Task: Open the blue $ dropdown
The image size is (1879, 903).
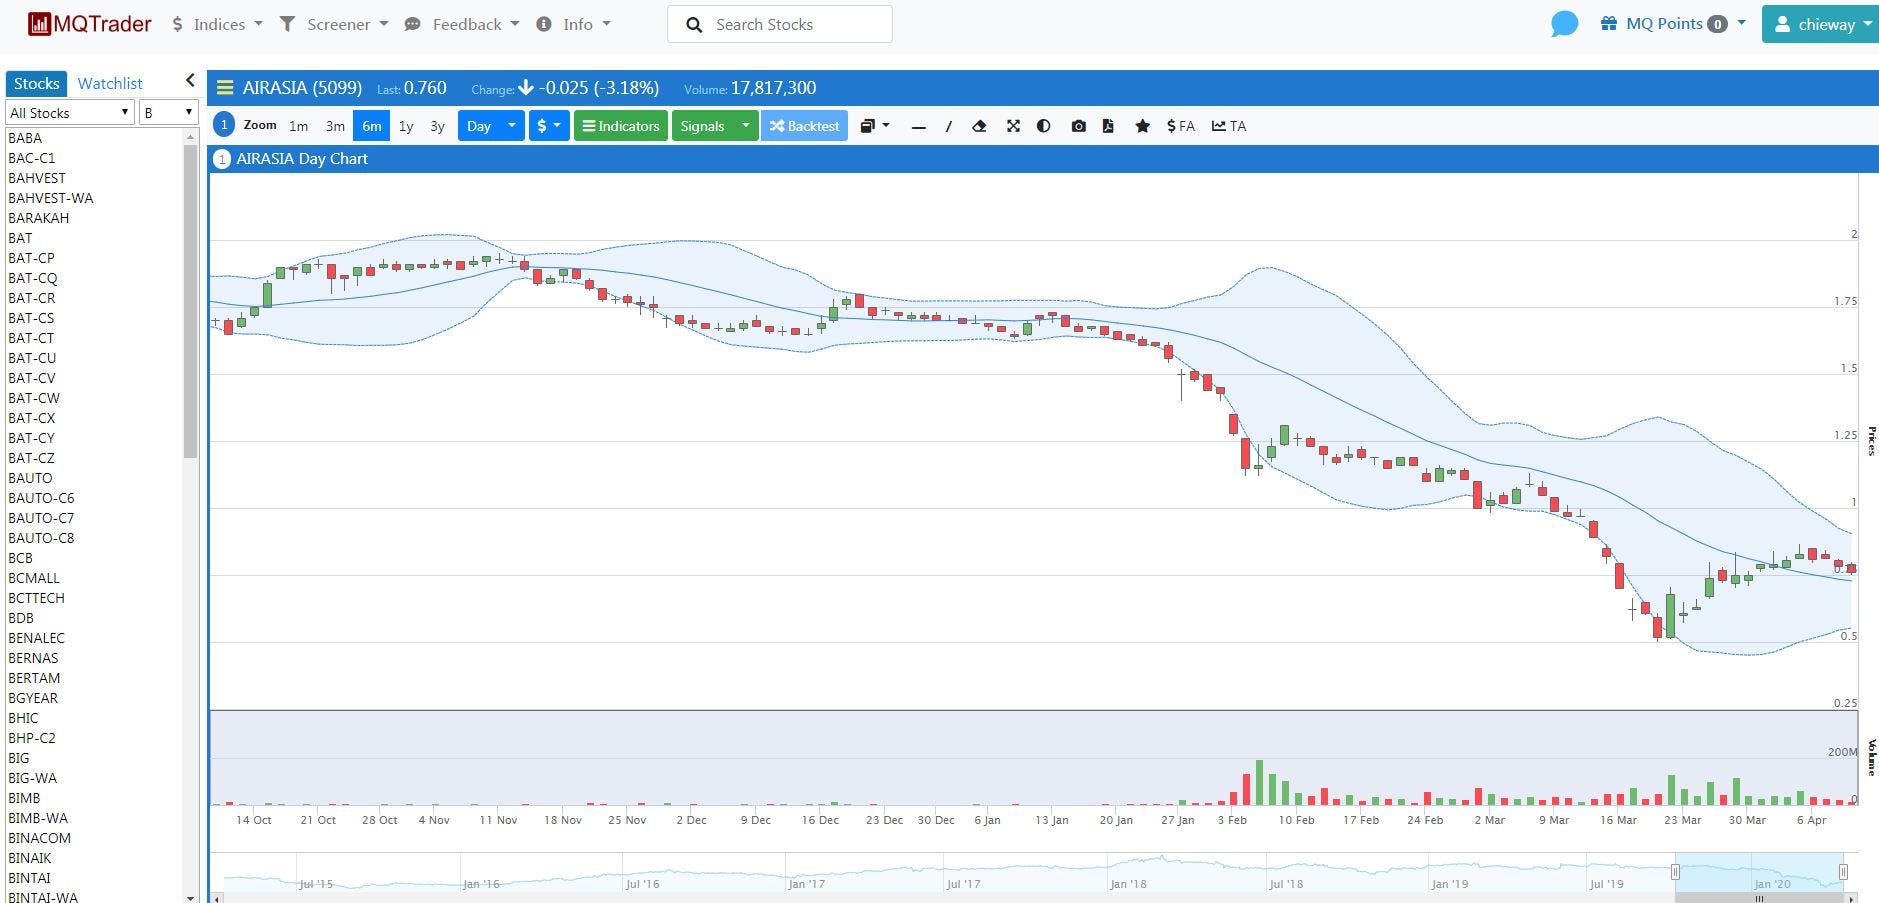Action: point(549,126)
